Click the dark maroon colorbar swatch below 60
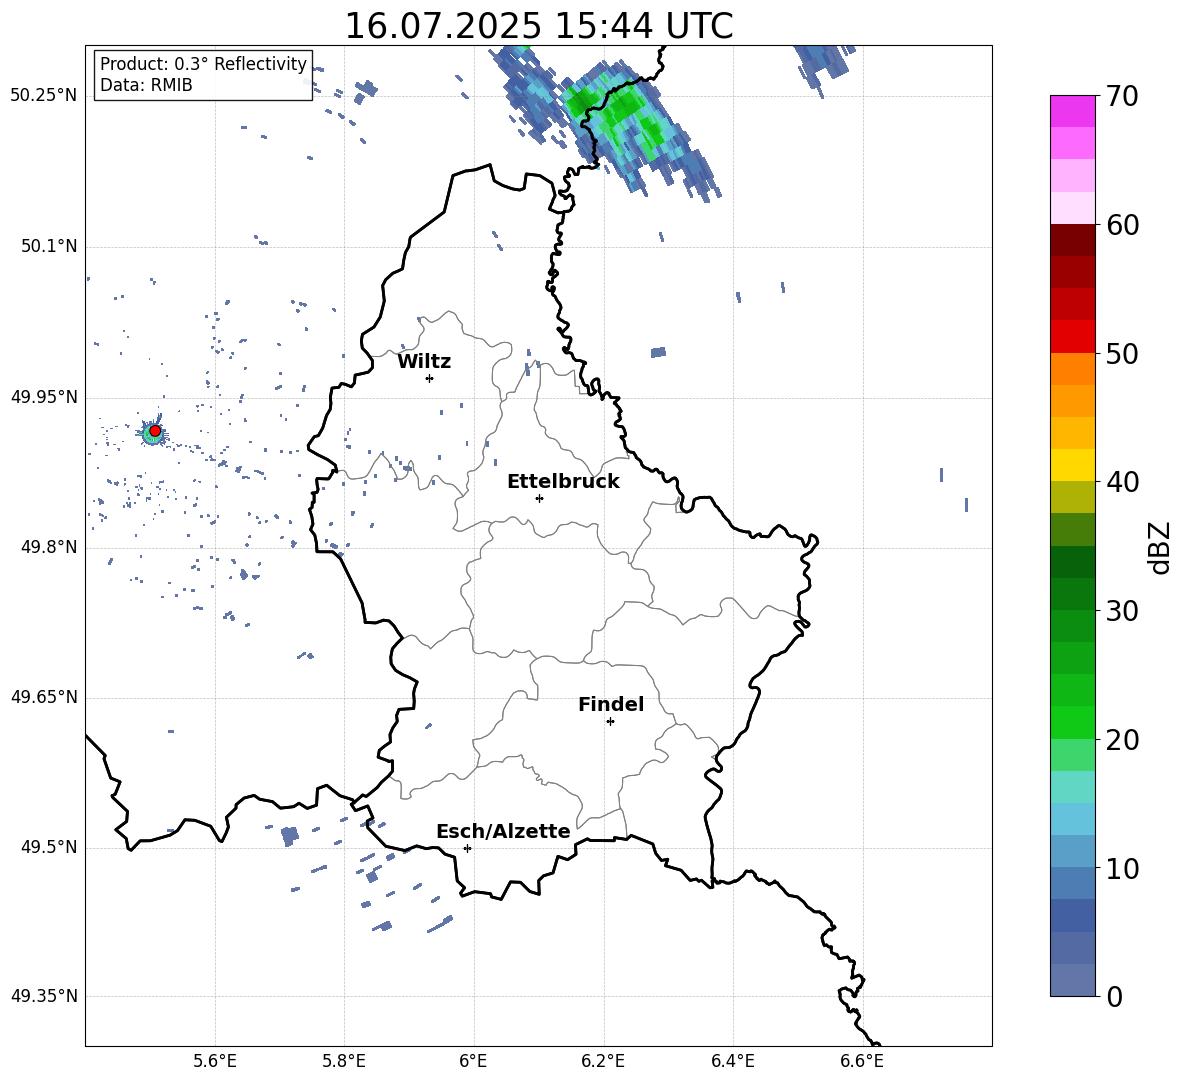This screenshot has width=1184, height=1081. click(x=1073, y=240)
